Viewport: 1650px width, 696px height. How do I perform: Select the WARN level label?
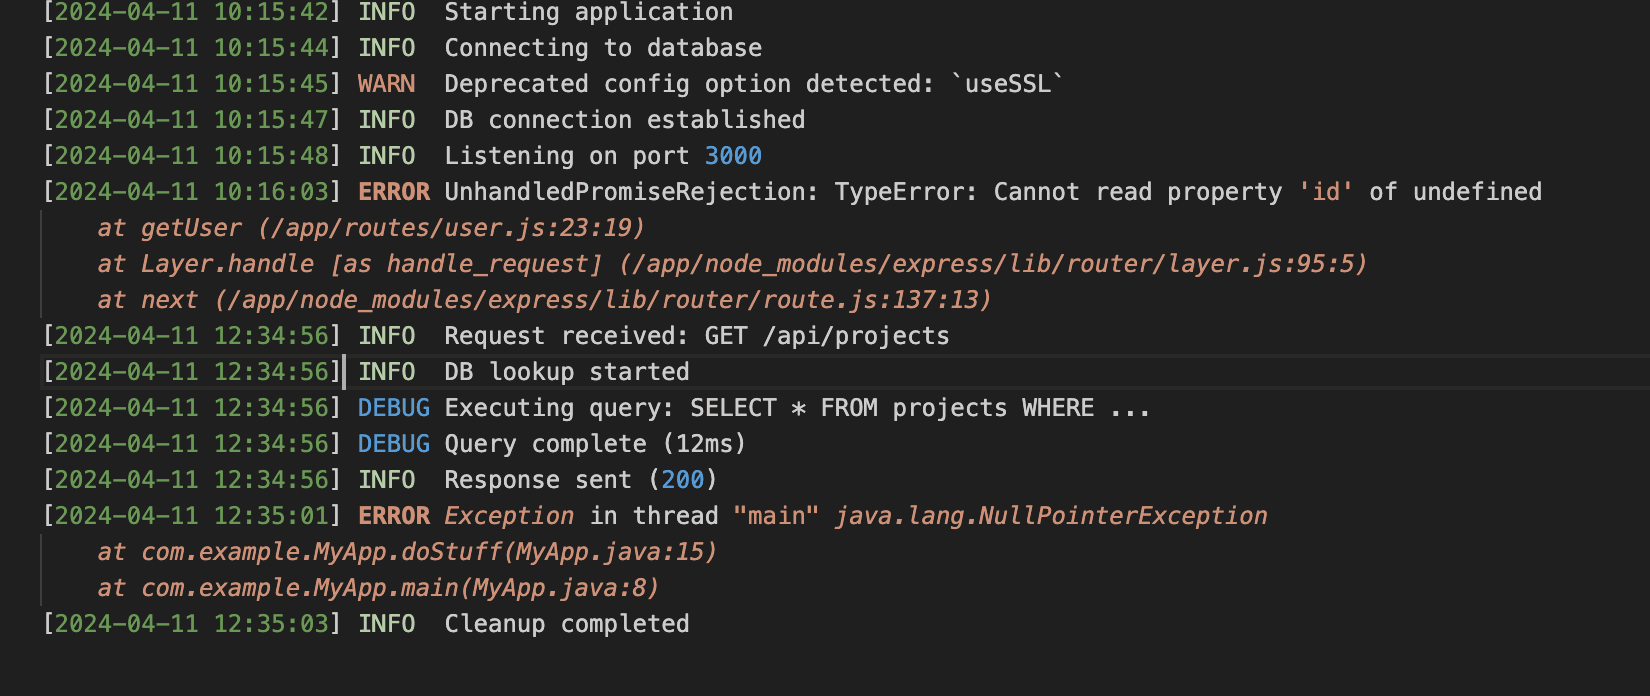(x=386, y=84)
